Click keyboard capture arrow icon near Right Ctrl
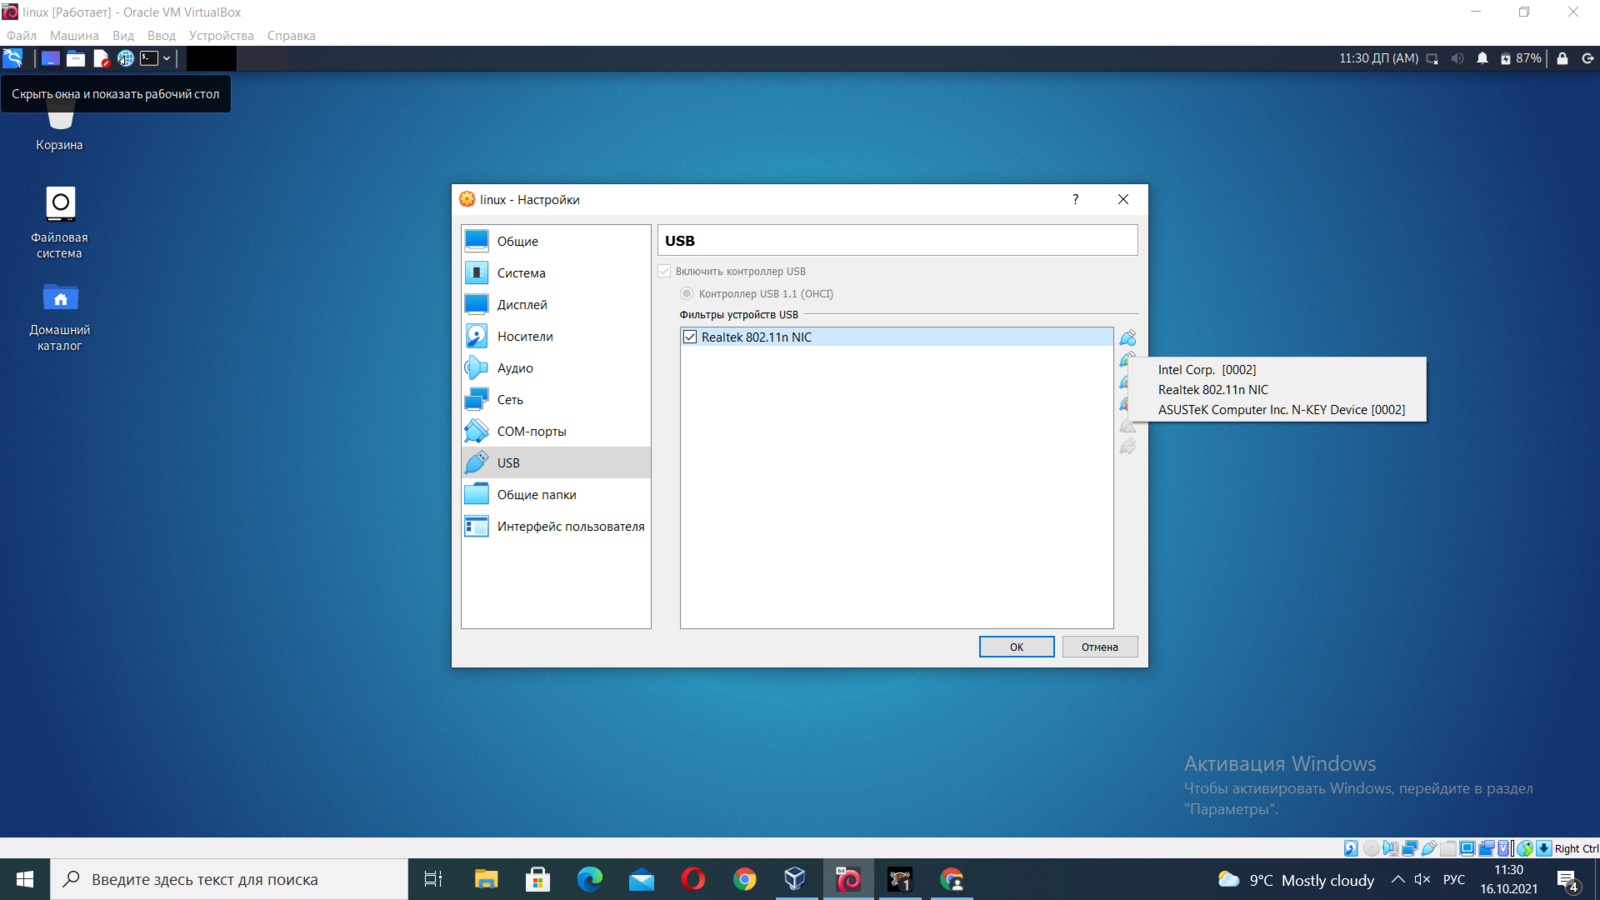1600x900 pixels. pyautogui.click(x=1544, y=848)
